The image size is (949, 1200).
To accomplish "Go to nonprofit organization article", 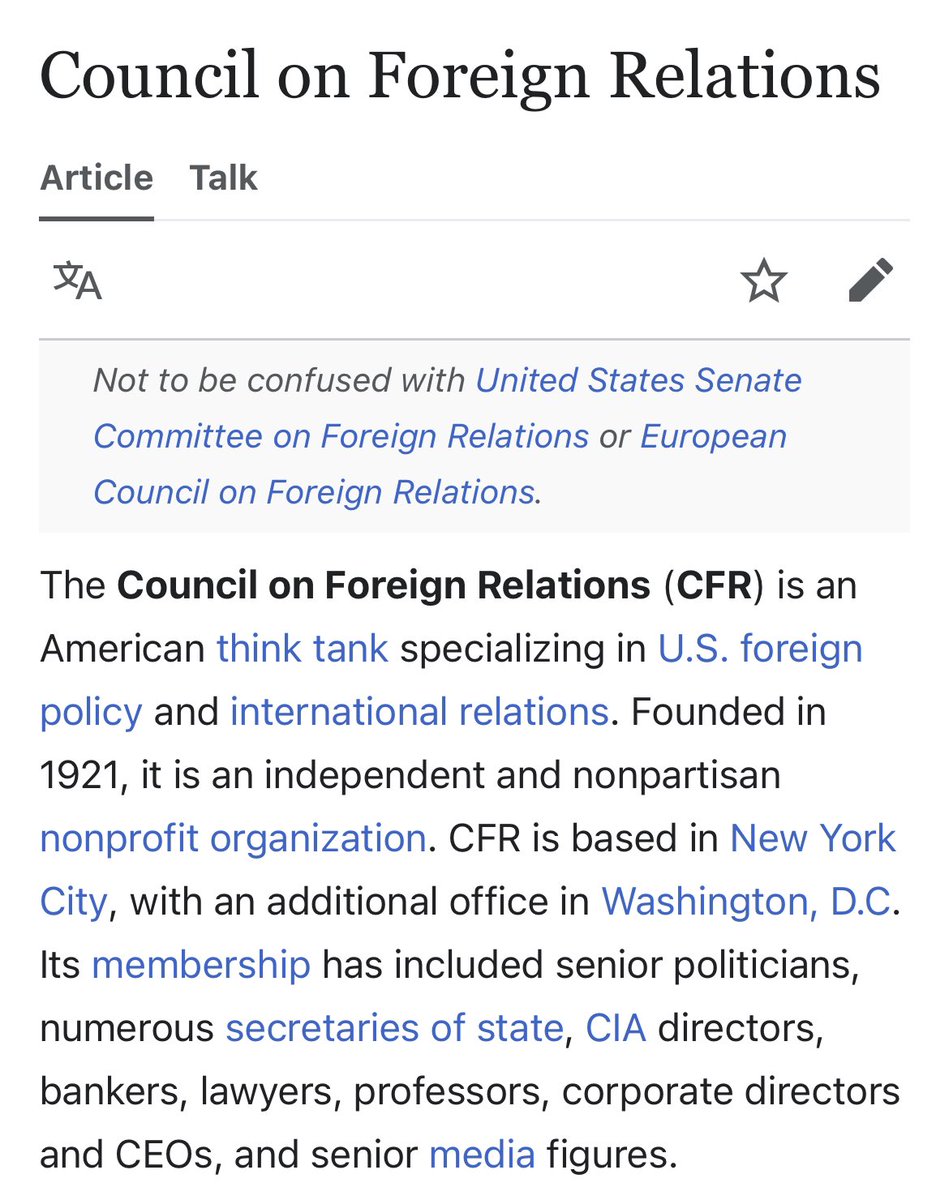I will 233,838.
